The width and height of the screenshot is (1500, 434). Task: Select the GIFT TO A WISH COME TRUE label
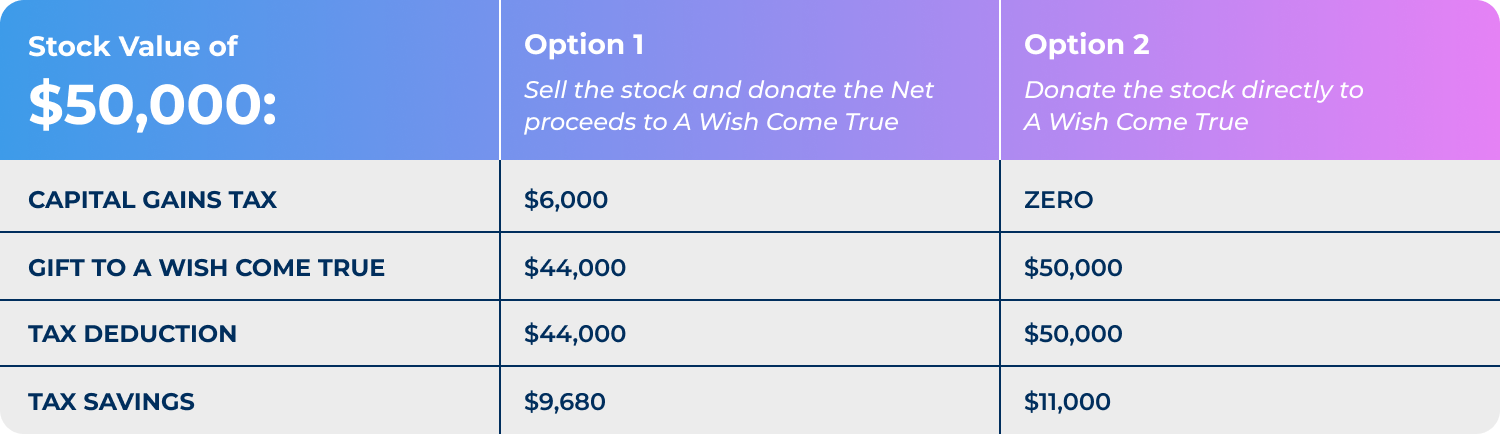(x=206, y=267)
